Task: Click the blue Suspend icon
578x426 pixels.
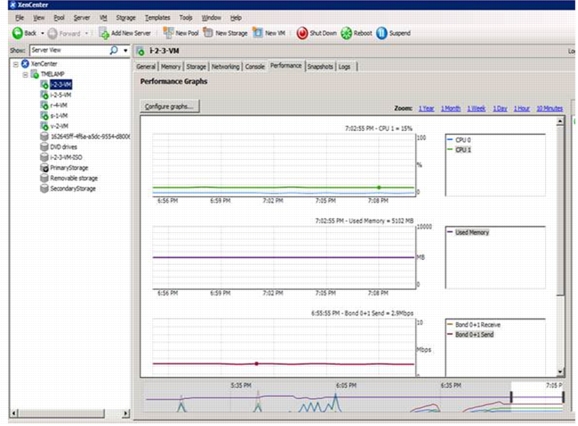Action: (382, 33)
